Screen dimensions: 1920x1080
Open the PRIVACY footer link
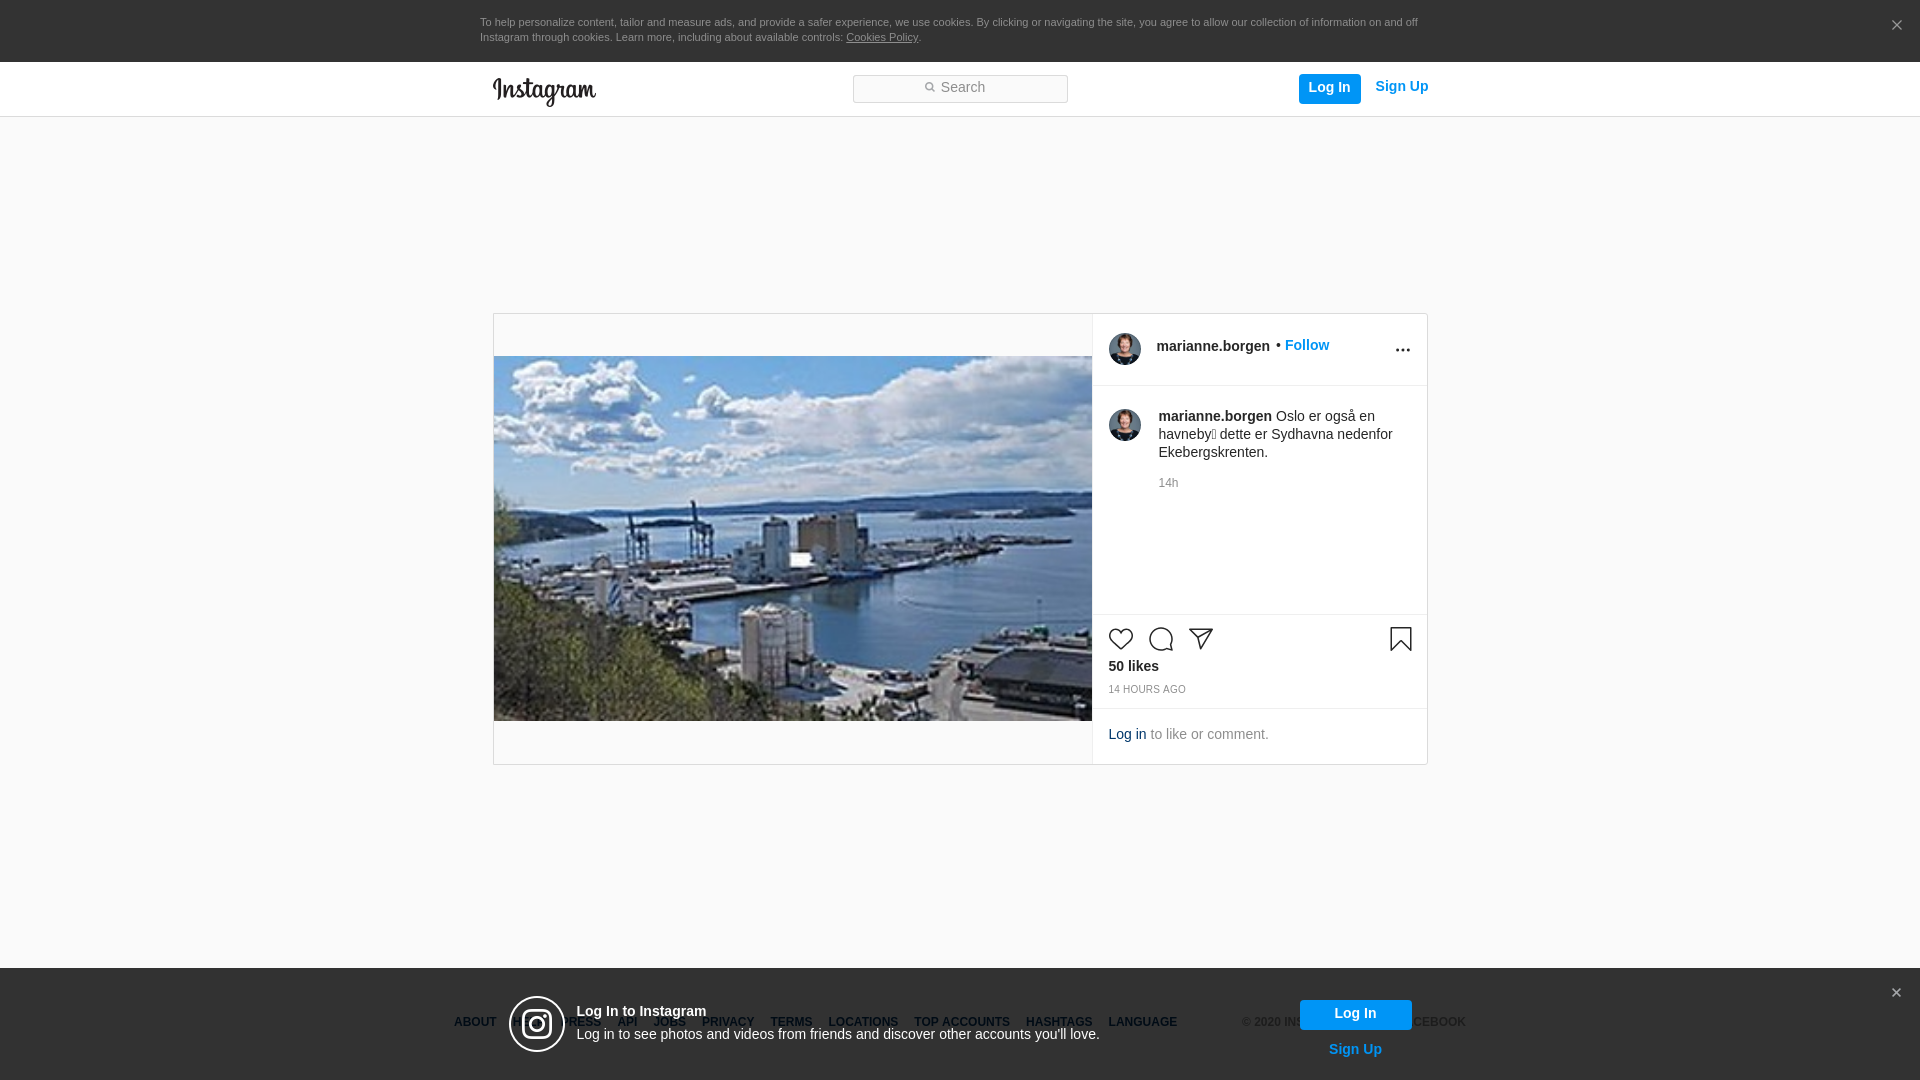(x=727, y=1022)
